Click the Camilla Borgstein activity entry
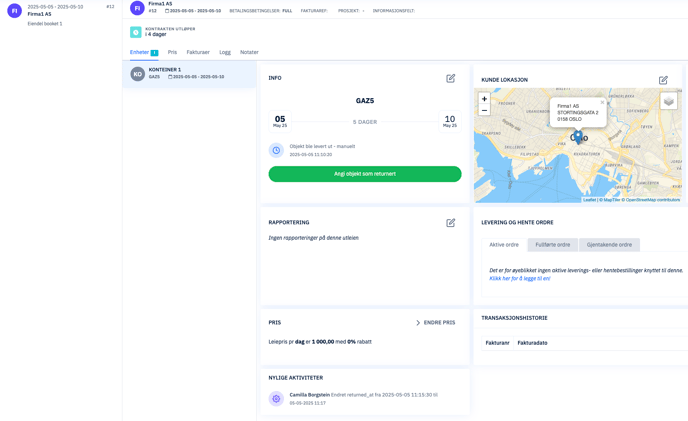 364,399
